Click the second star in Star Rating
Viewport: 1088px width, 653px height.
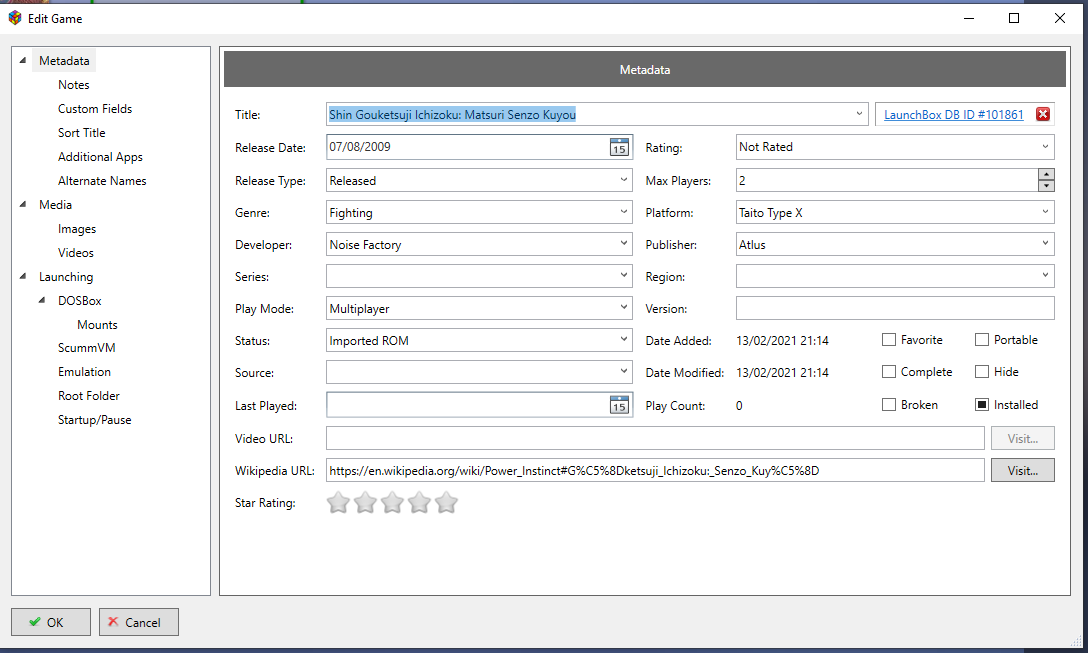tap(365, 502)
